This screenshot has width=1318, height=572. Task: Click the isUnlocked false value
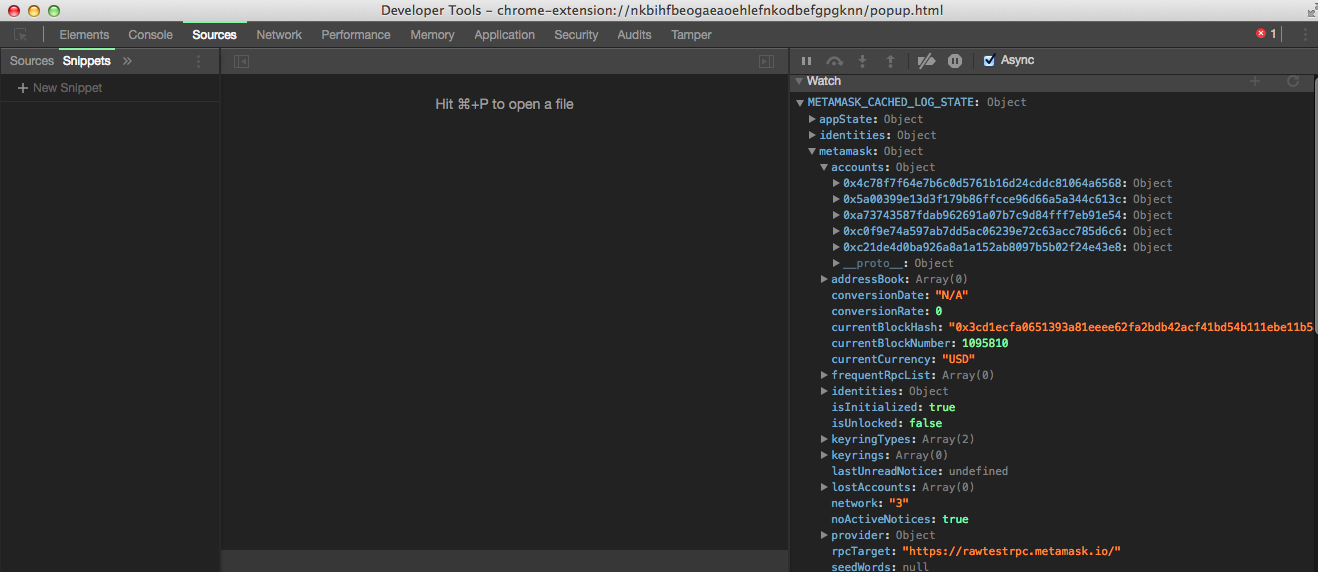pos(926,423)
